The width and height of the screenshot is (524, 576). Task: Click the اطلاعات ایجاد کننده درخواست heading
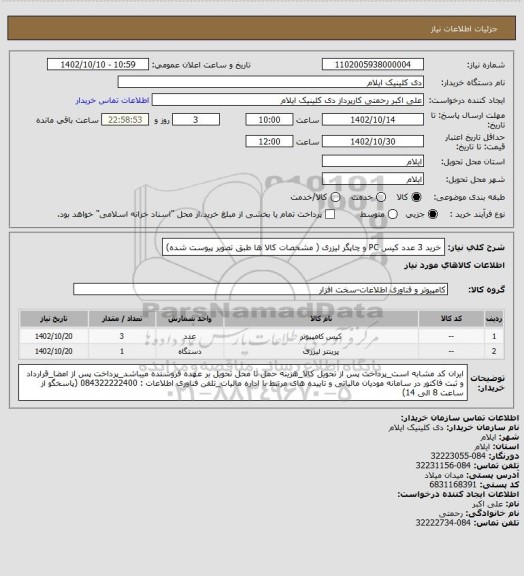(x=458, y=494)
